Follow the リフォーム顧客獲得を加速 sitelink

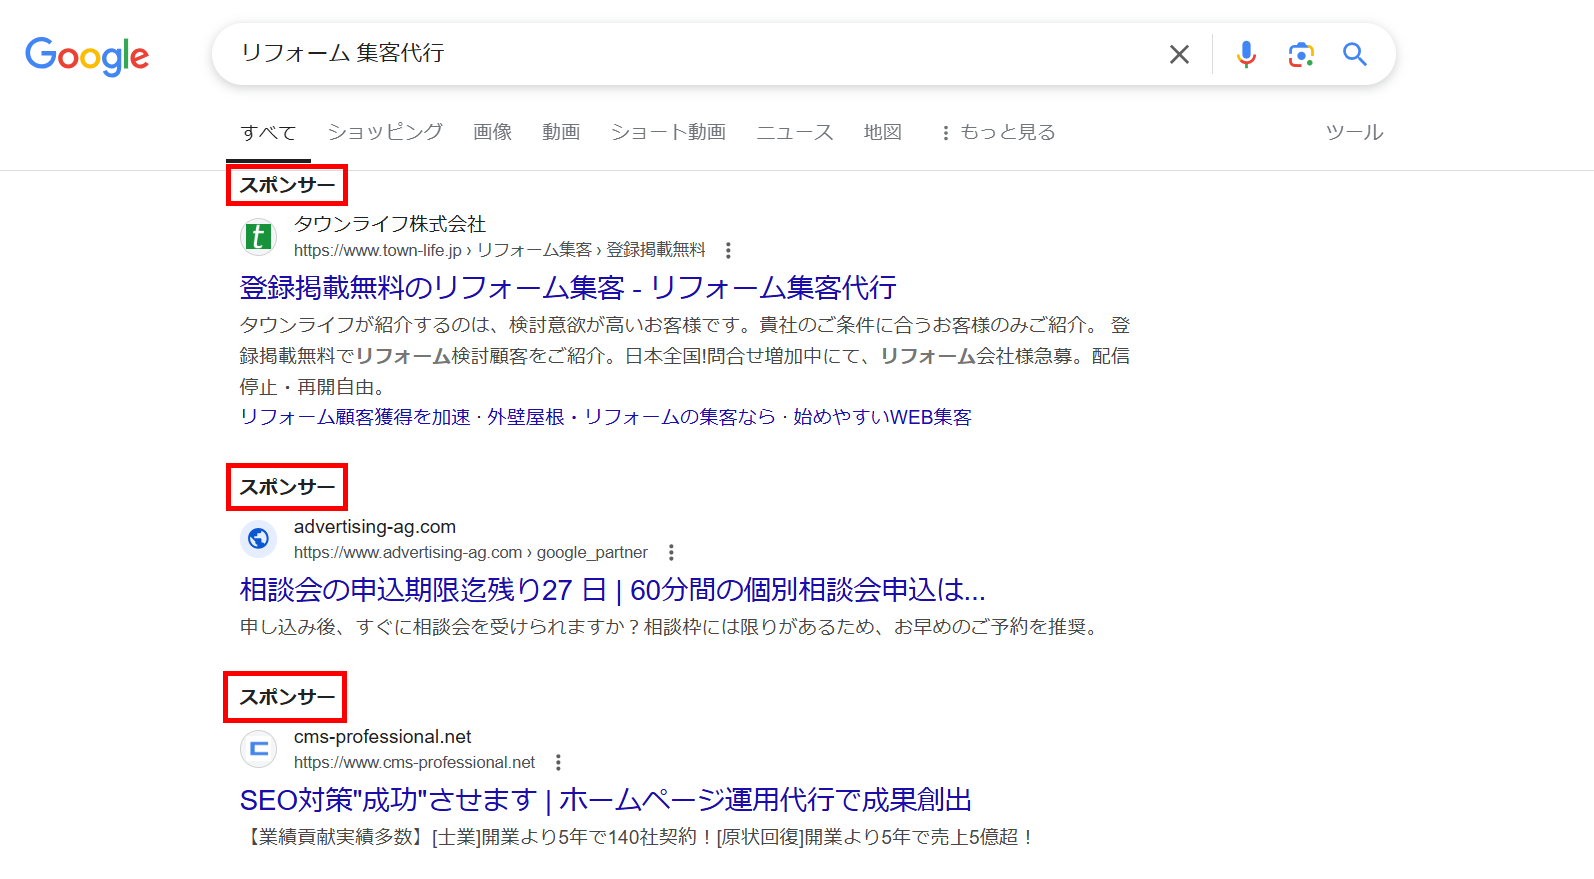pos(355,417)
